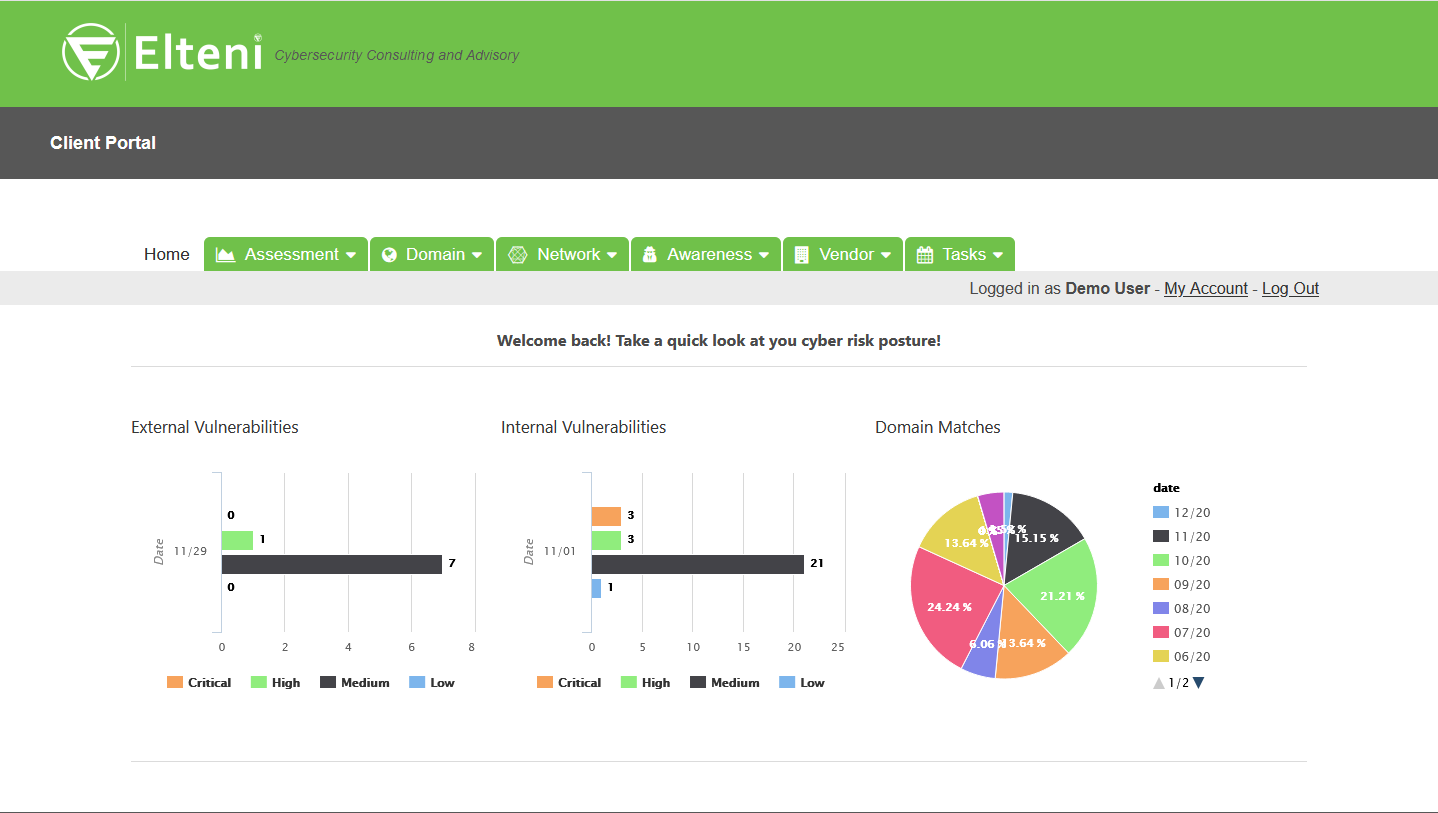Expand the Assessment dropdown arrow
1438x813 pixels.
coord(351,255)
